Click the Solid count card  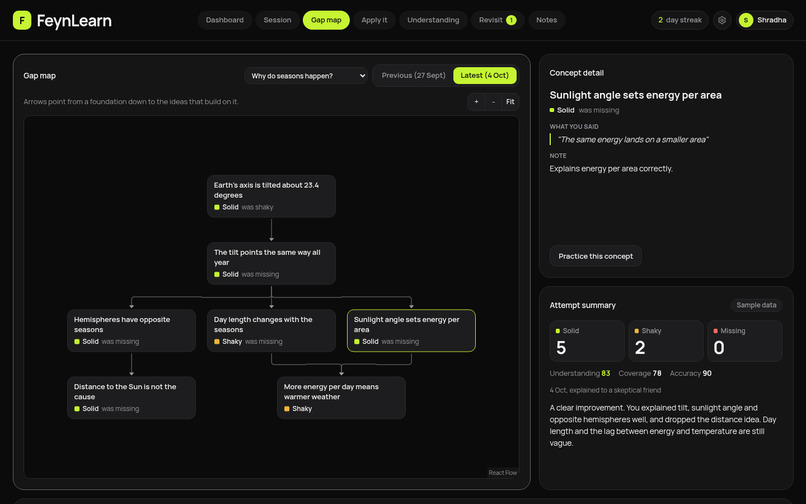click(587, 341)
